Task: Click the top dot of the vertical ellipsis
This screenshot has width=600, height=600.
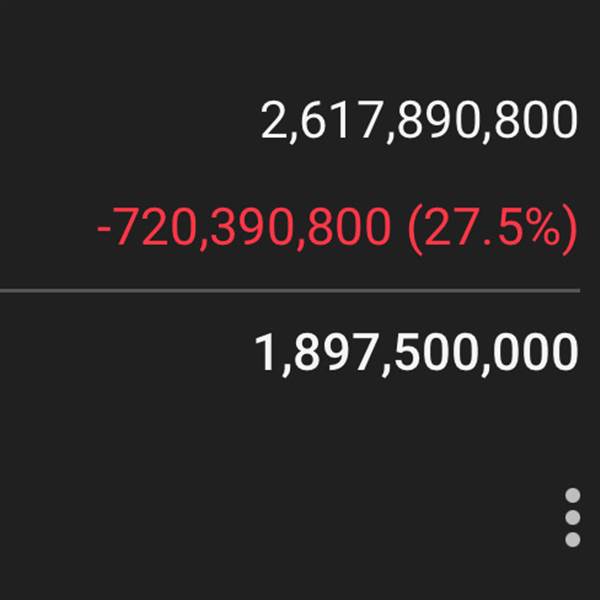Action: coord(572,495)
